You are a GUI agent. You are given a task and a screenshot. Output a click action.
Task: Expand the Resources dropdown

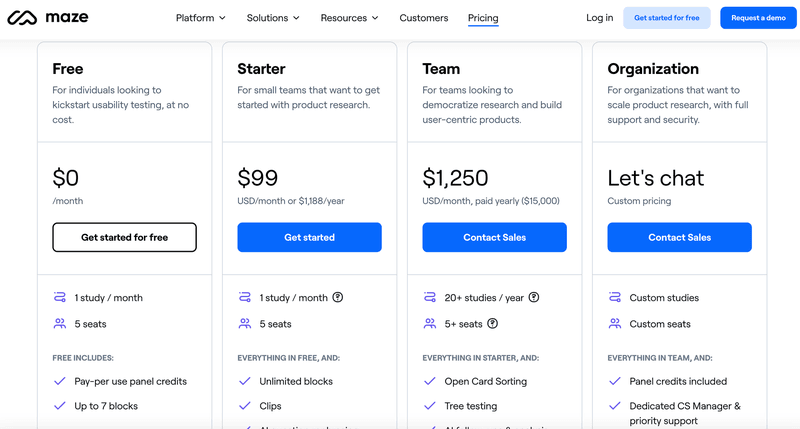pos(349,18)
